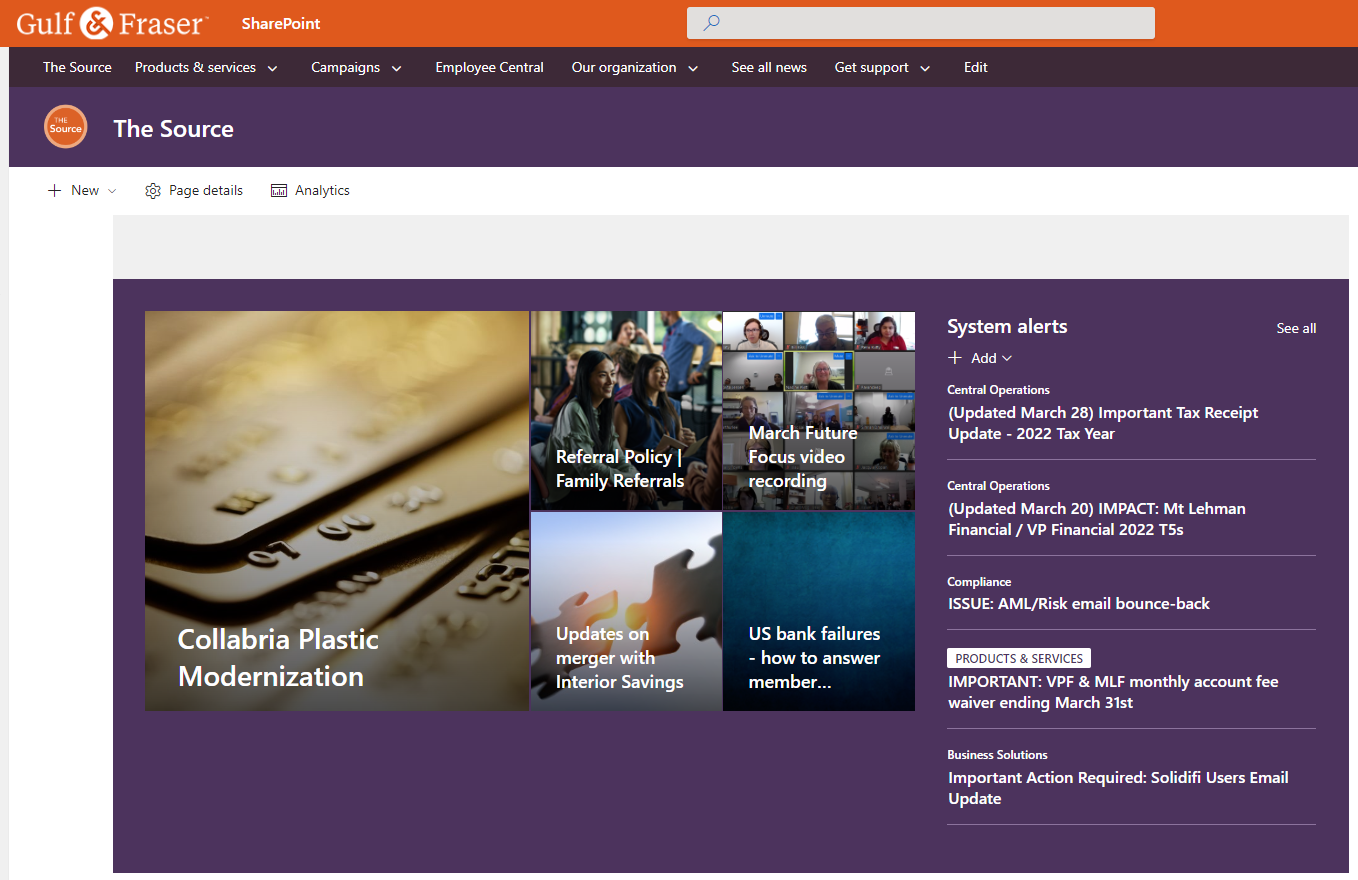Click the SharePoint link in header
Image resolution: width=1358 pixels, height=880 pixels.
point(281,23)
